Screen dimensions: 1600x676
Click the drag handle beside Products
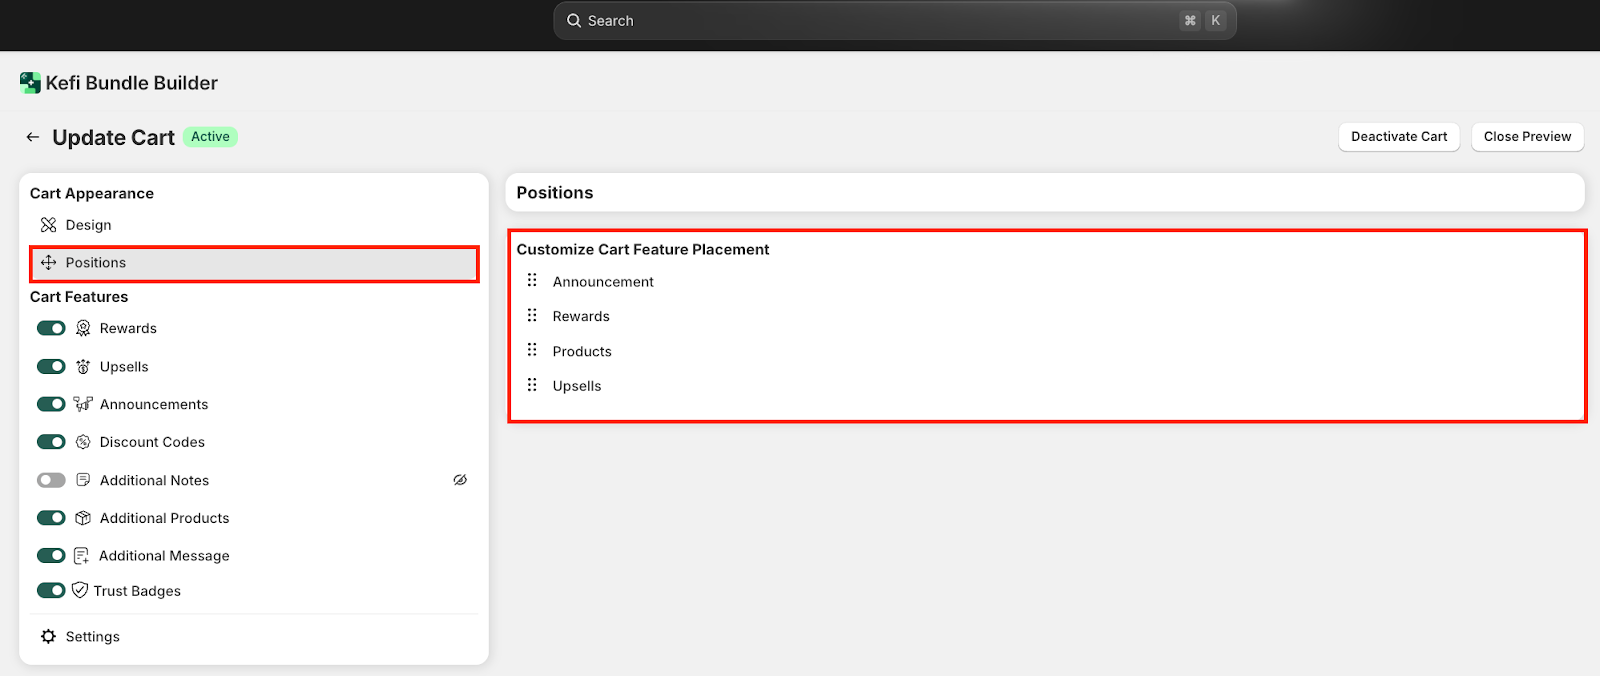pyautogui.click(x=532, y=350)
